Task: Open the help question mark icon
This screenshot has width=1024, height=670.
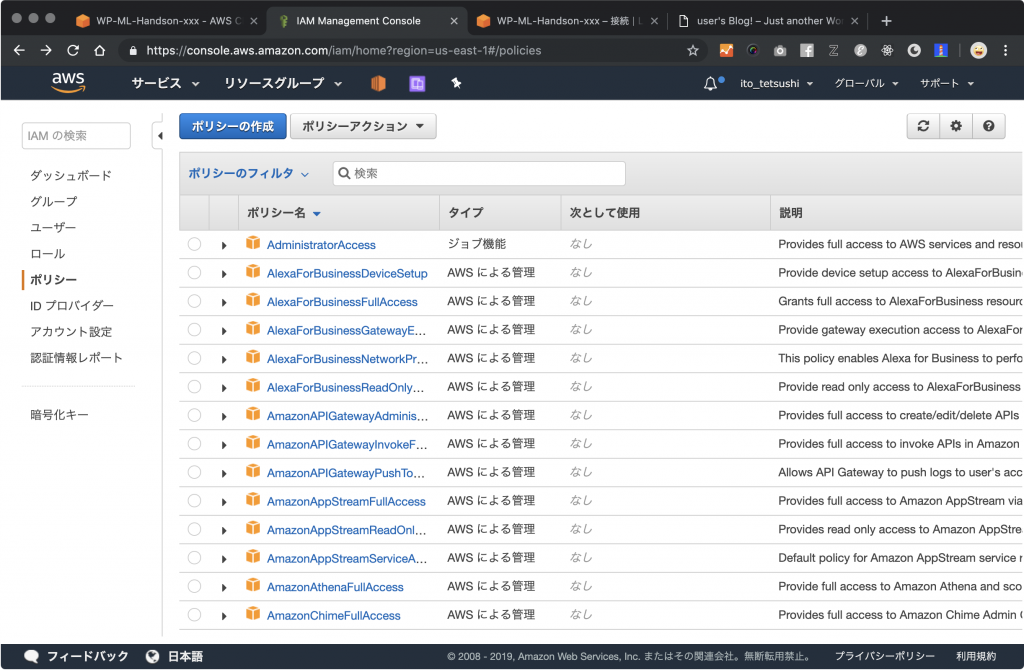Action: point(988,126)
